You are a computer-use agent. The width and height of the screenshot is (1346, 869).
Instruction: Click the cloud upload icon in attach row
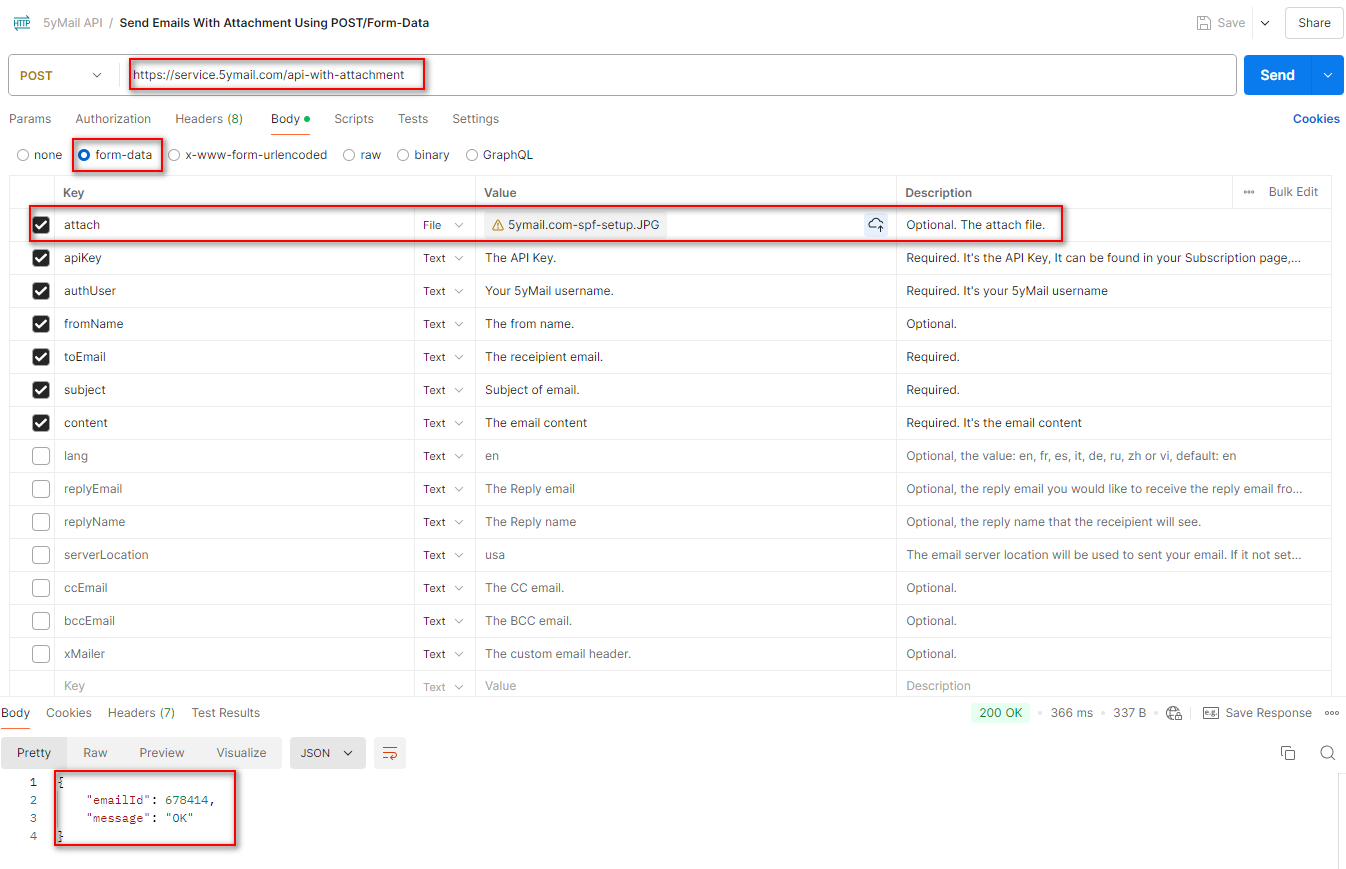click(876, 225)
